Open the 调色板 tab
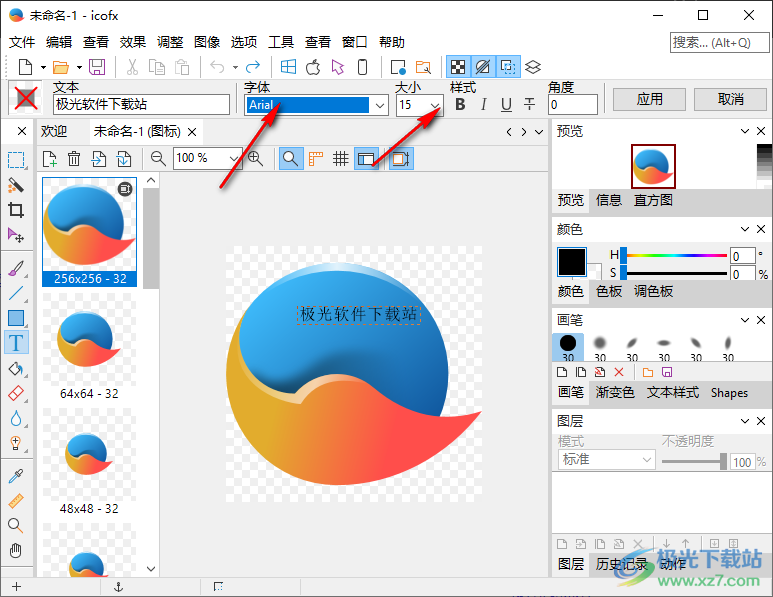Screen dimensions: 773x597 [653, 291]
